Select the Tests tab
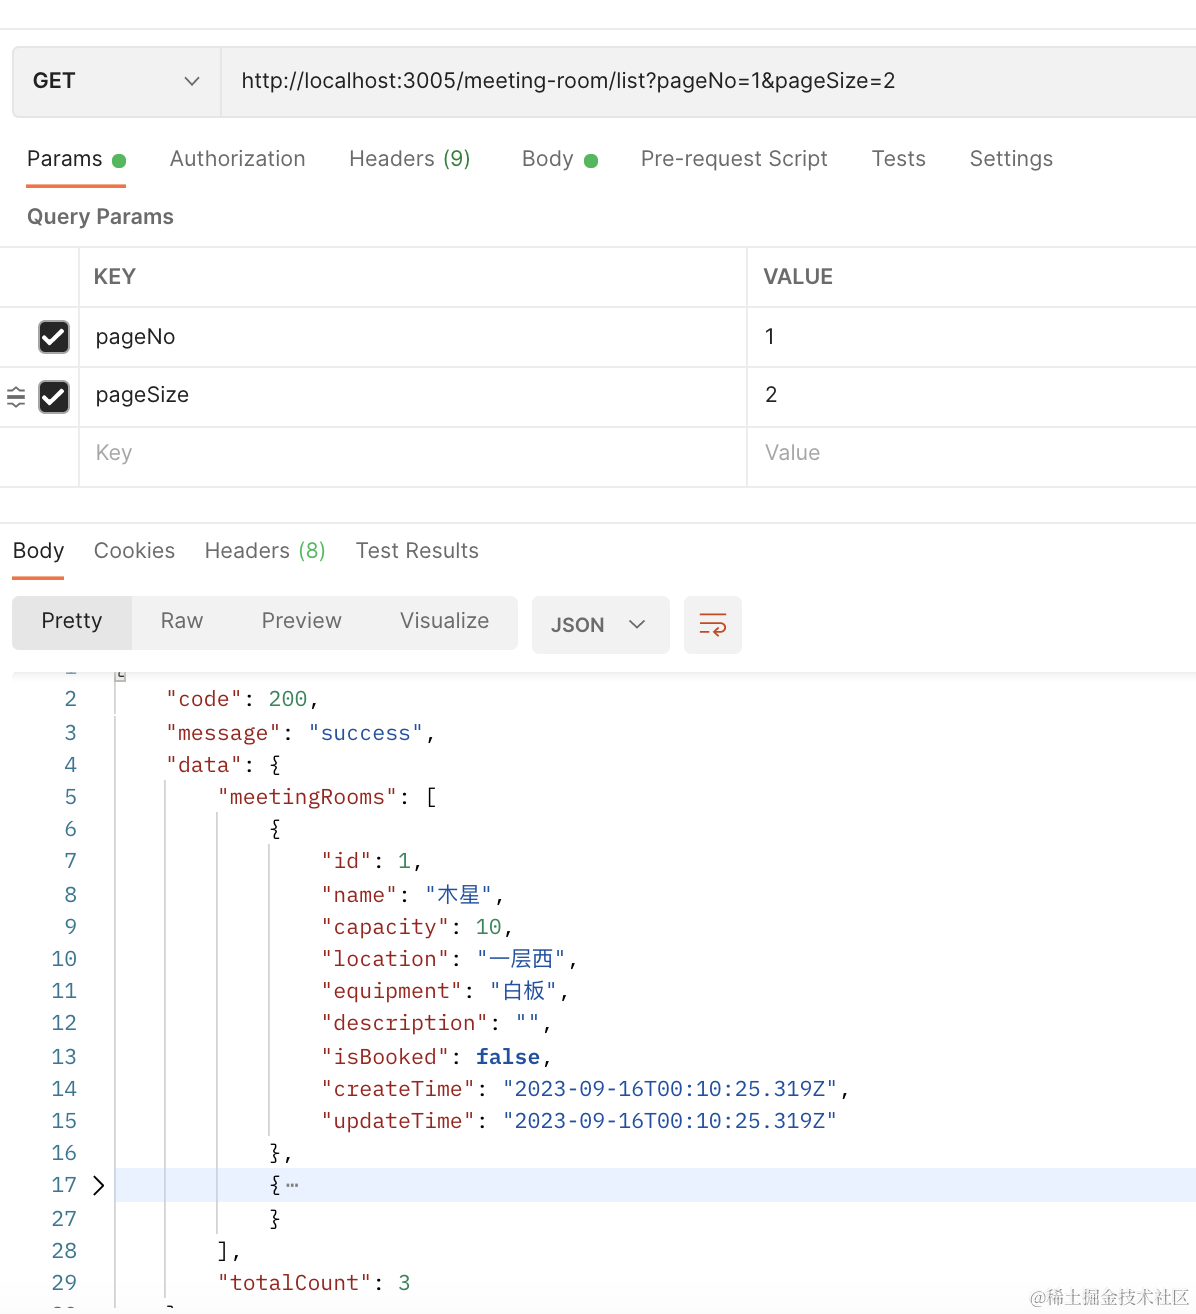1196x1314 pixels. (x=898, y=159)
